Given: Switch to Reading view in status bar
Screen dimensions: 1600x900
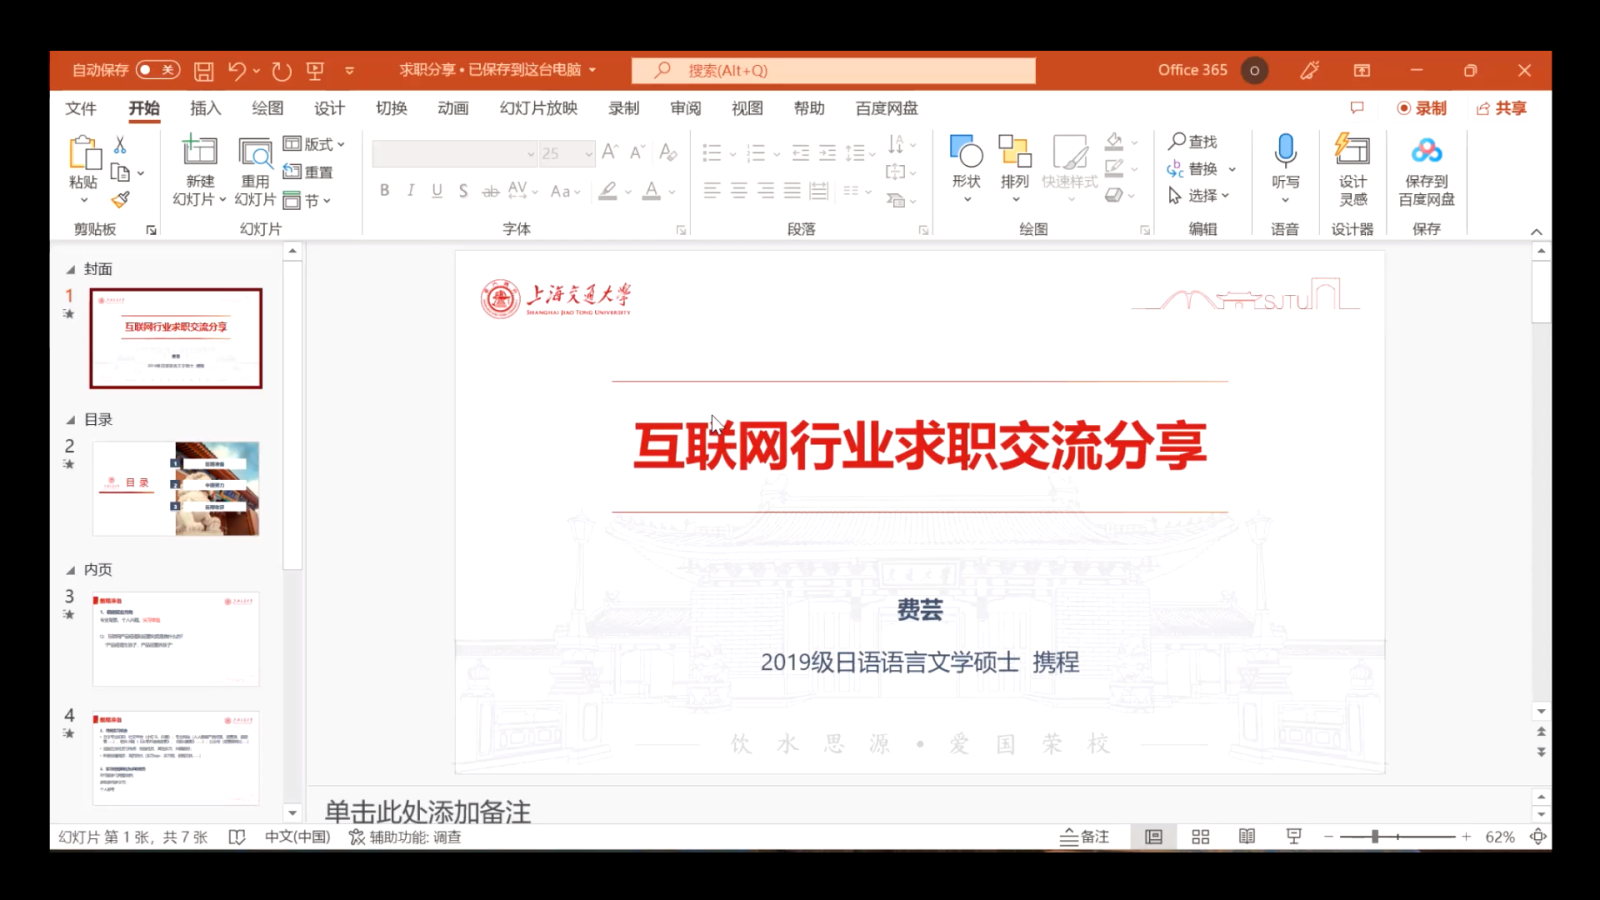Looking at the screenshot, I should pyautogui.click(x=1247, y=837).
